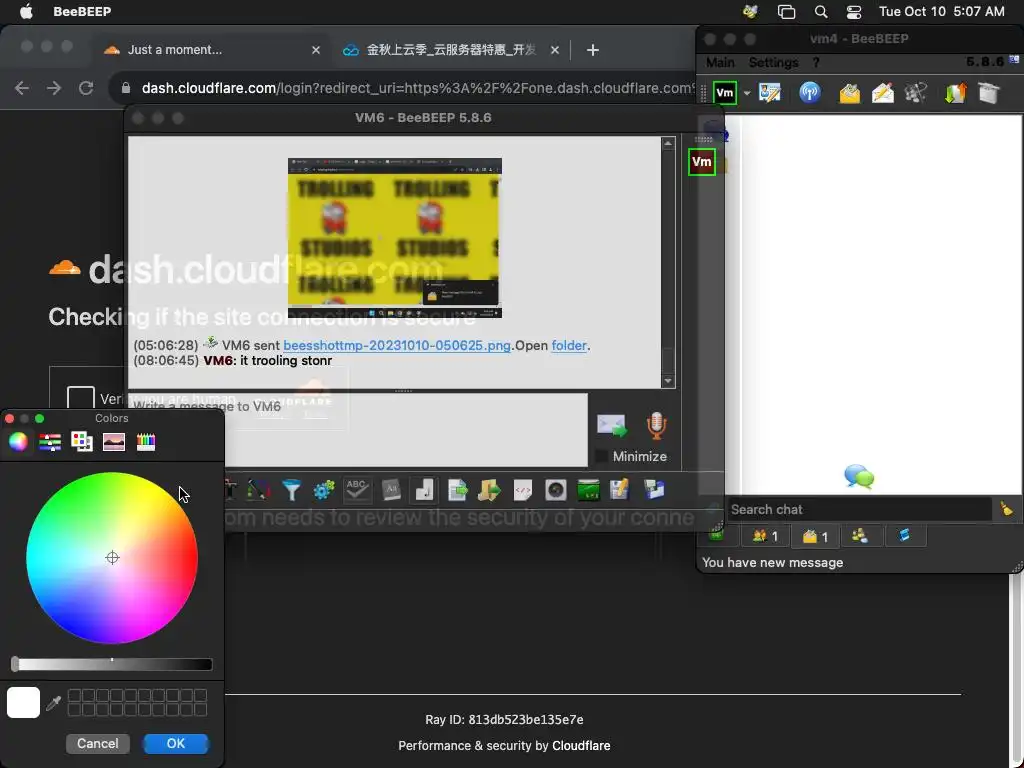Open the ? help menu in BeeBEEP
Screen dimensions: 1024x768
pos(816,63)
